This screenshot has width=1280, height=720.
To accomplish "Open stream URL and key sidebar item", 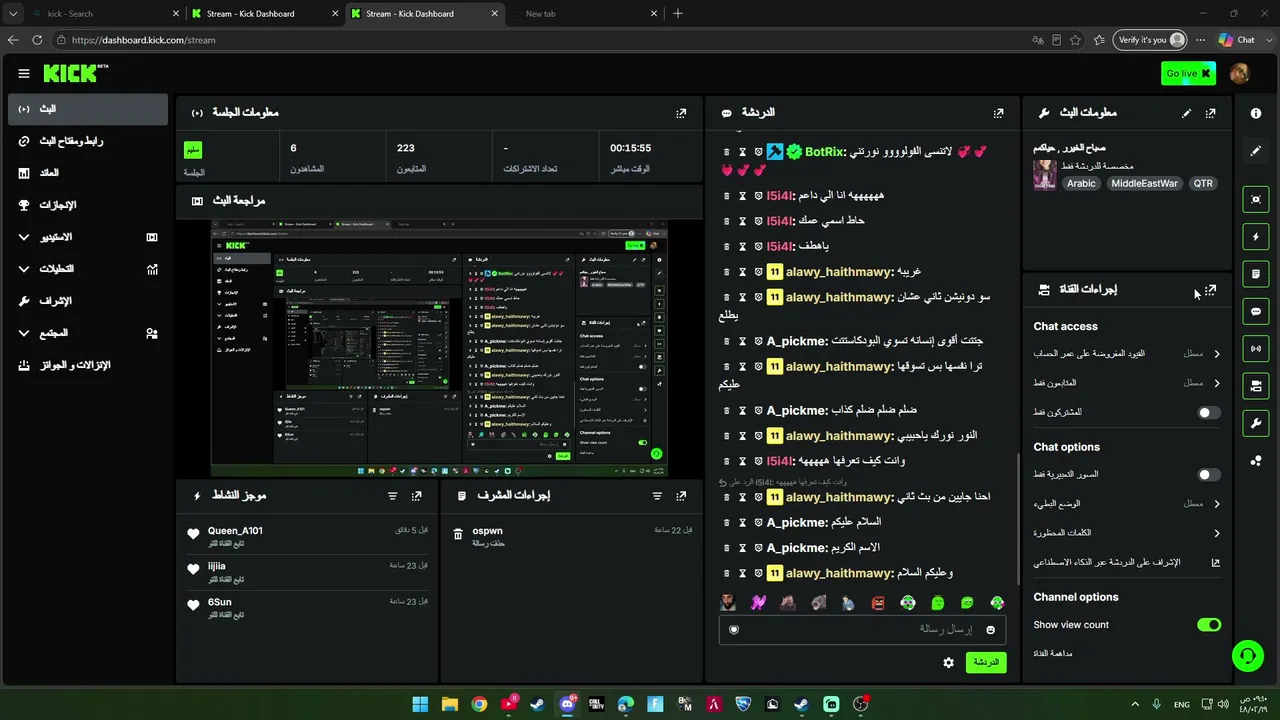I will (x=88, y=141).
